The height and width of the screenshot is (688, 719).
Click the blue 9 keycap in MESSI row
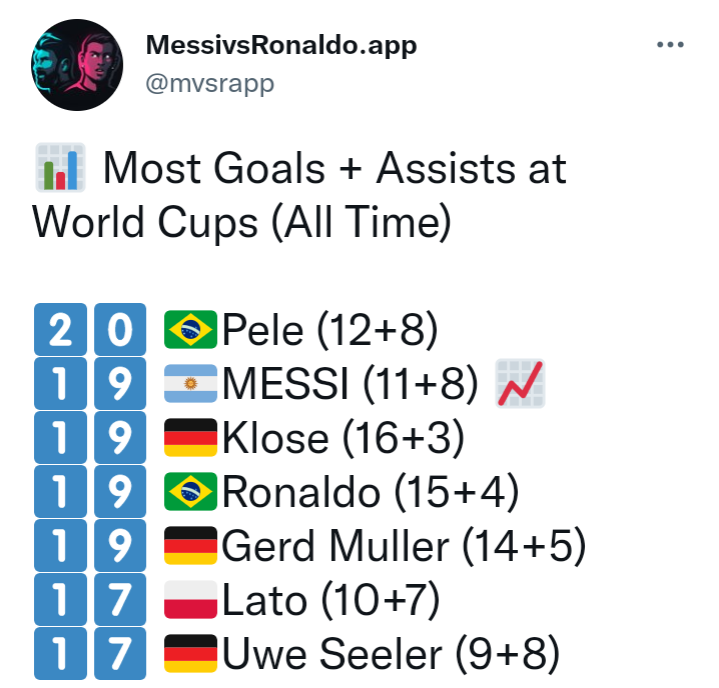120,383
